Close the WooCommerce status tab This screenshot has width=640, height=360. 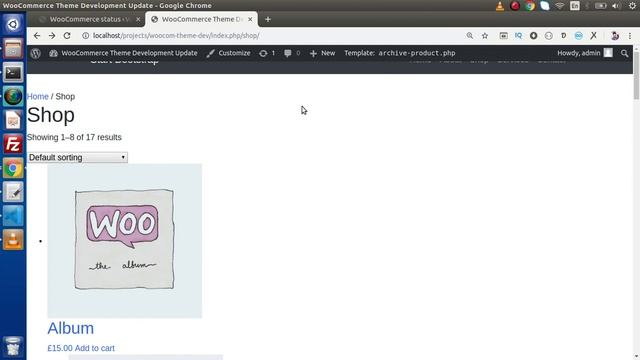click(138, 19)
